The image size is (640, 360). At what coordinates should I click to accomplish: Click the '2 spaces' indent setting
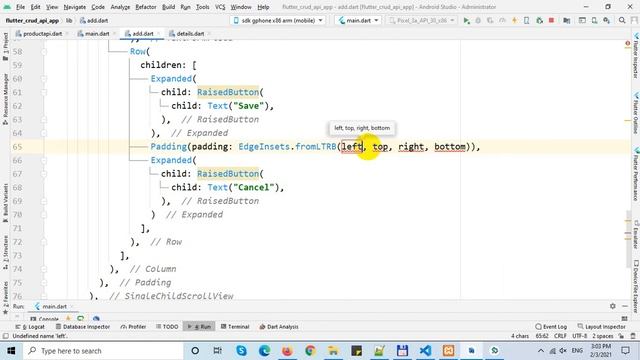click(x=603, y=336)
